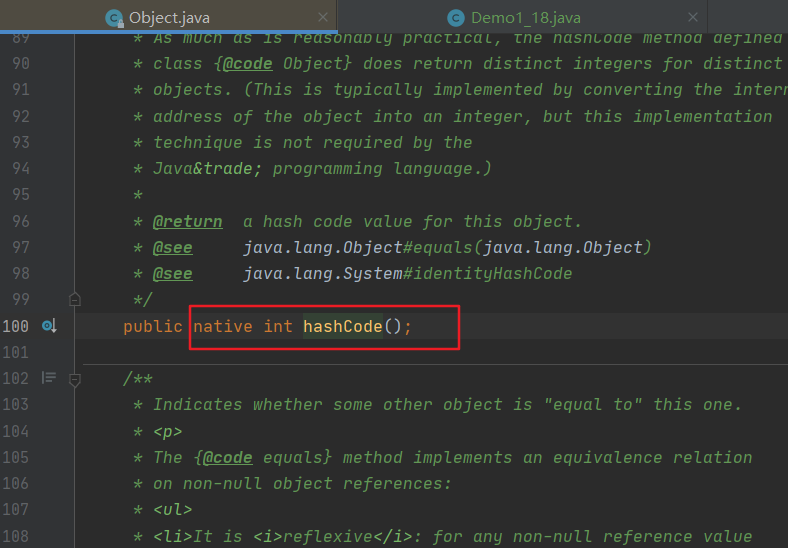Fold the Javadoc comment starting at line 102
Screen dimensions: 788x548
click(74, 379)
